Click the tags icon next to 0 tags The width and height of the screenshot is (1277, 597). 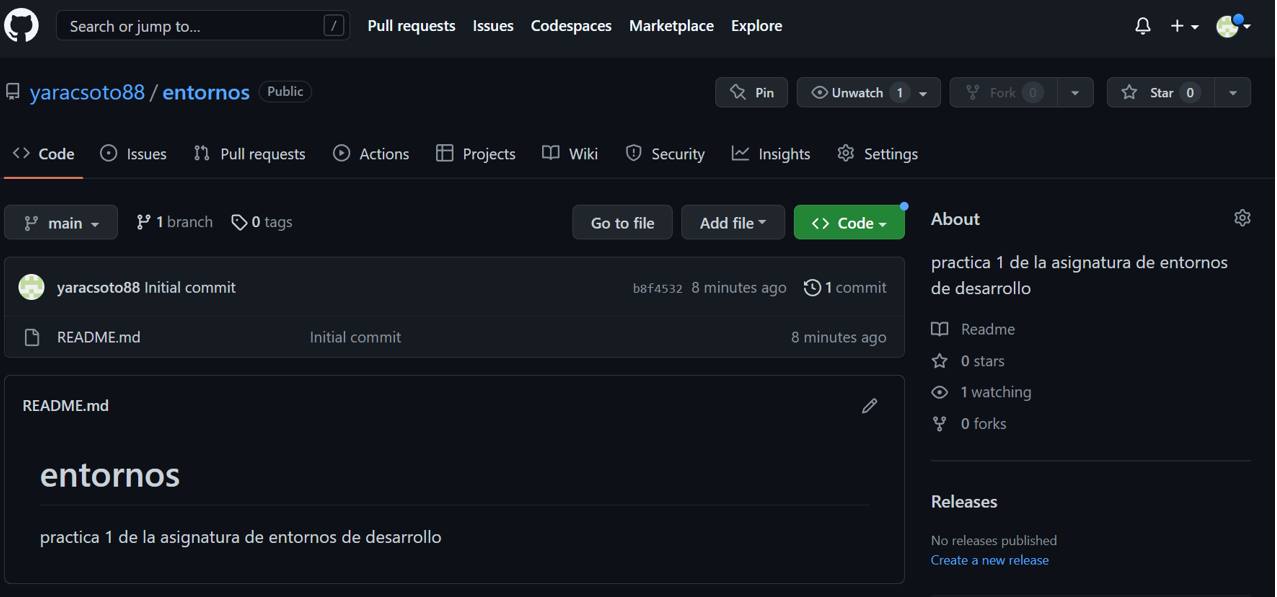coord(239,221)
